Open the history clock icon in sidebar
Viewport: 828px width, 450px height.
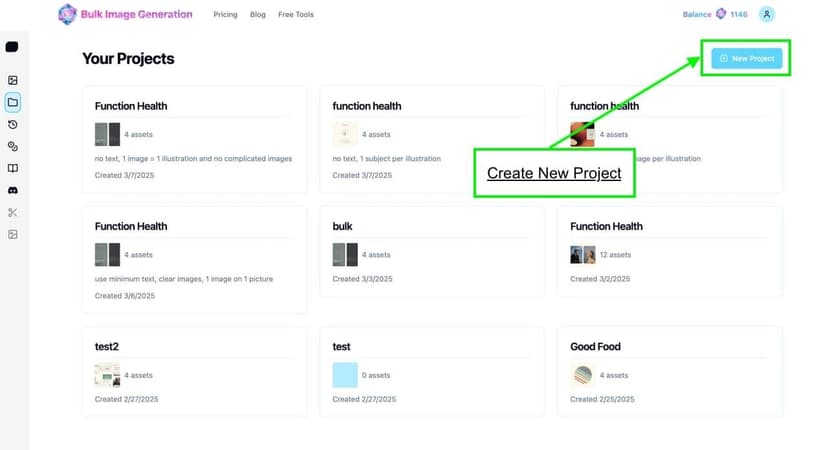click(13, 125)
